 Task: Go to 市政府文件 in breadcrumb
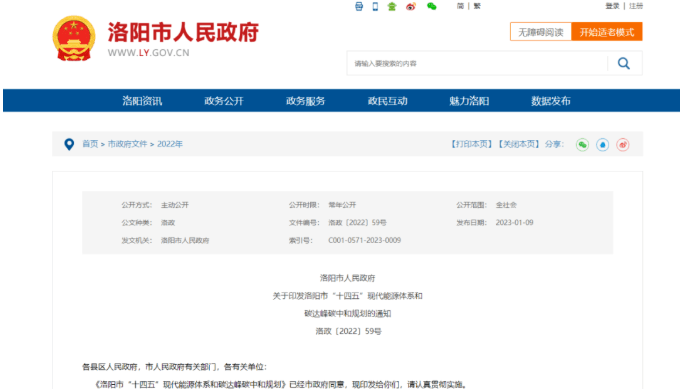point(127,144)
